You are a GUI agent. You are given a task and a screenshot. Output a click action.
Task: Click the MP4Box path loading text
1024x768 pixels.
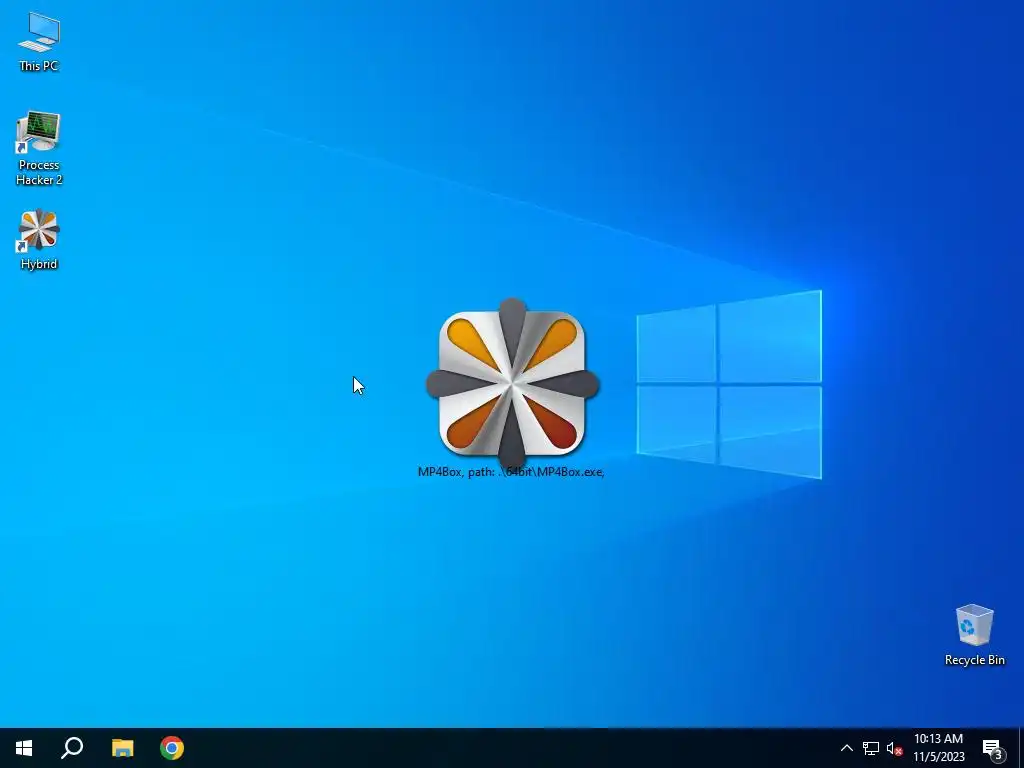click(511, 472)
